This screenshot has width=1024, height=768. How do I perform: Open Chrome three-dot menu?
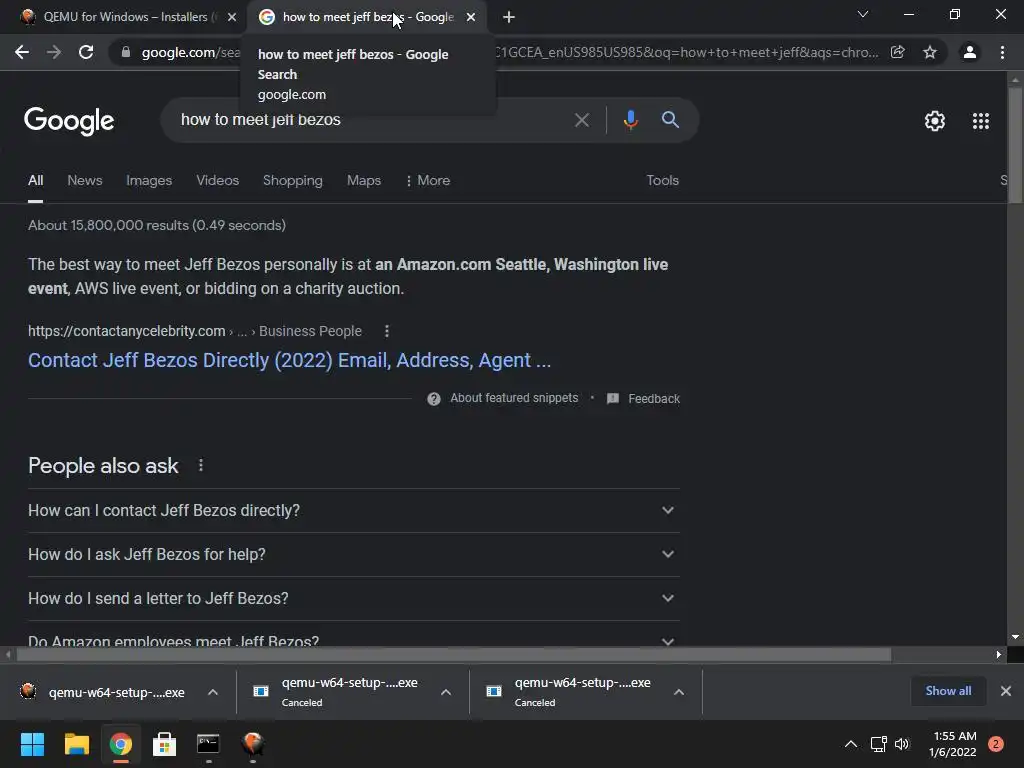pos(1002,52)
